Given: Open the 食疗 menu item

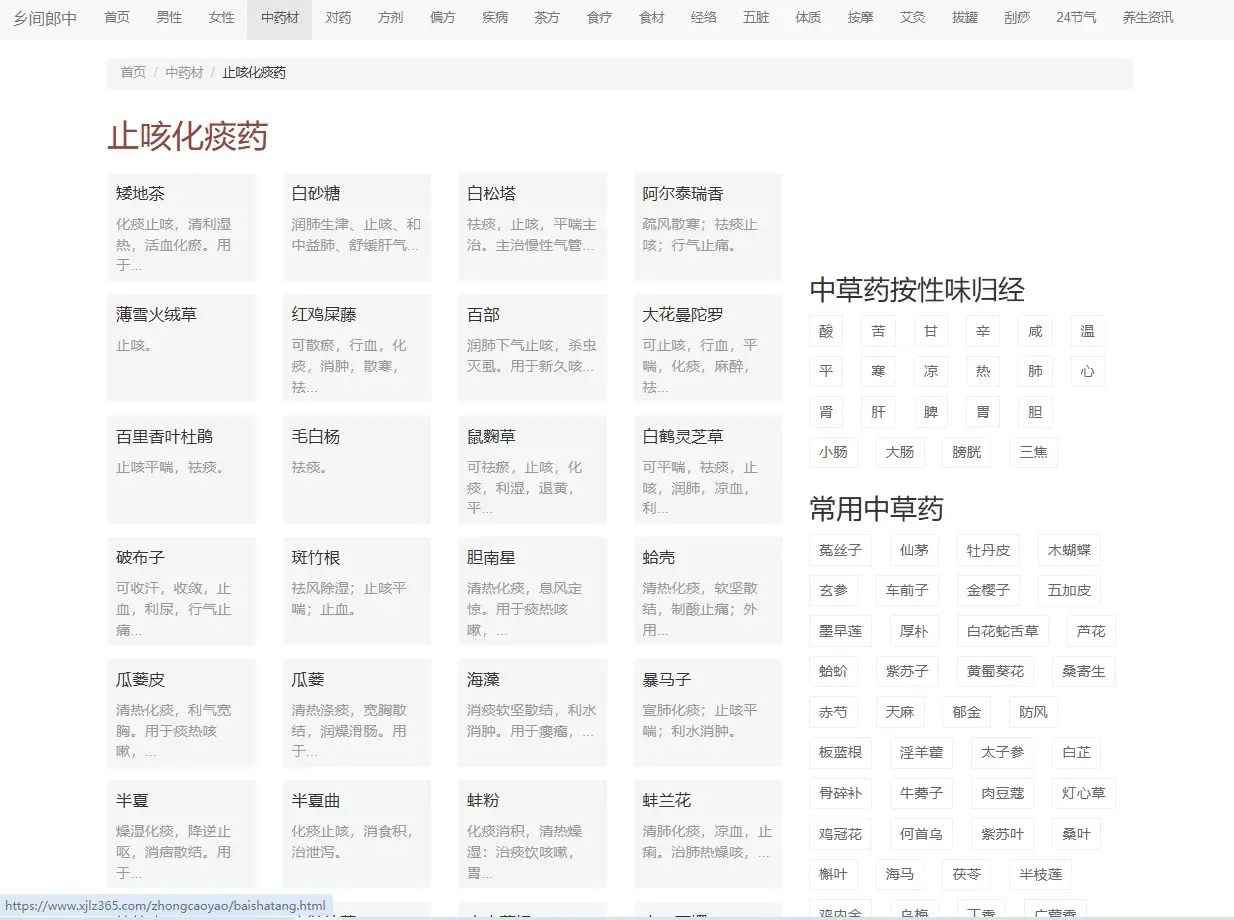Looking at the screenshot, I should tap(598, 17).
